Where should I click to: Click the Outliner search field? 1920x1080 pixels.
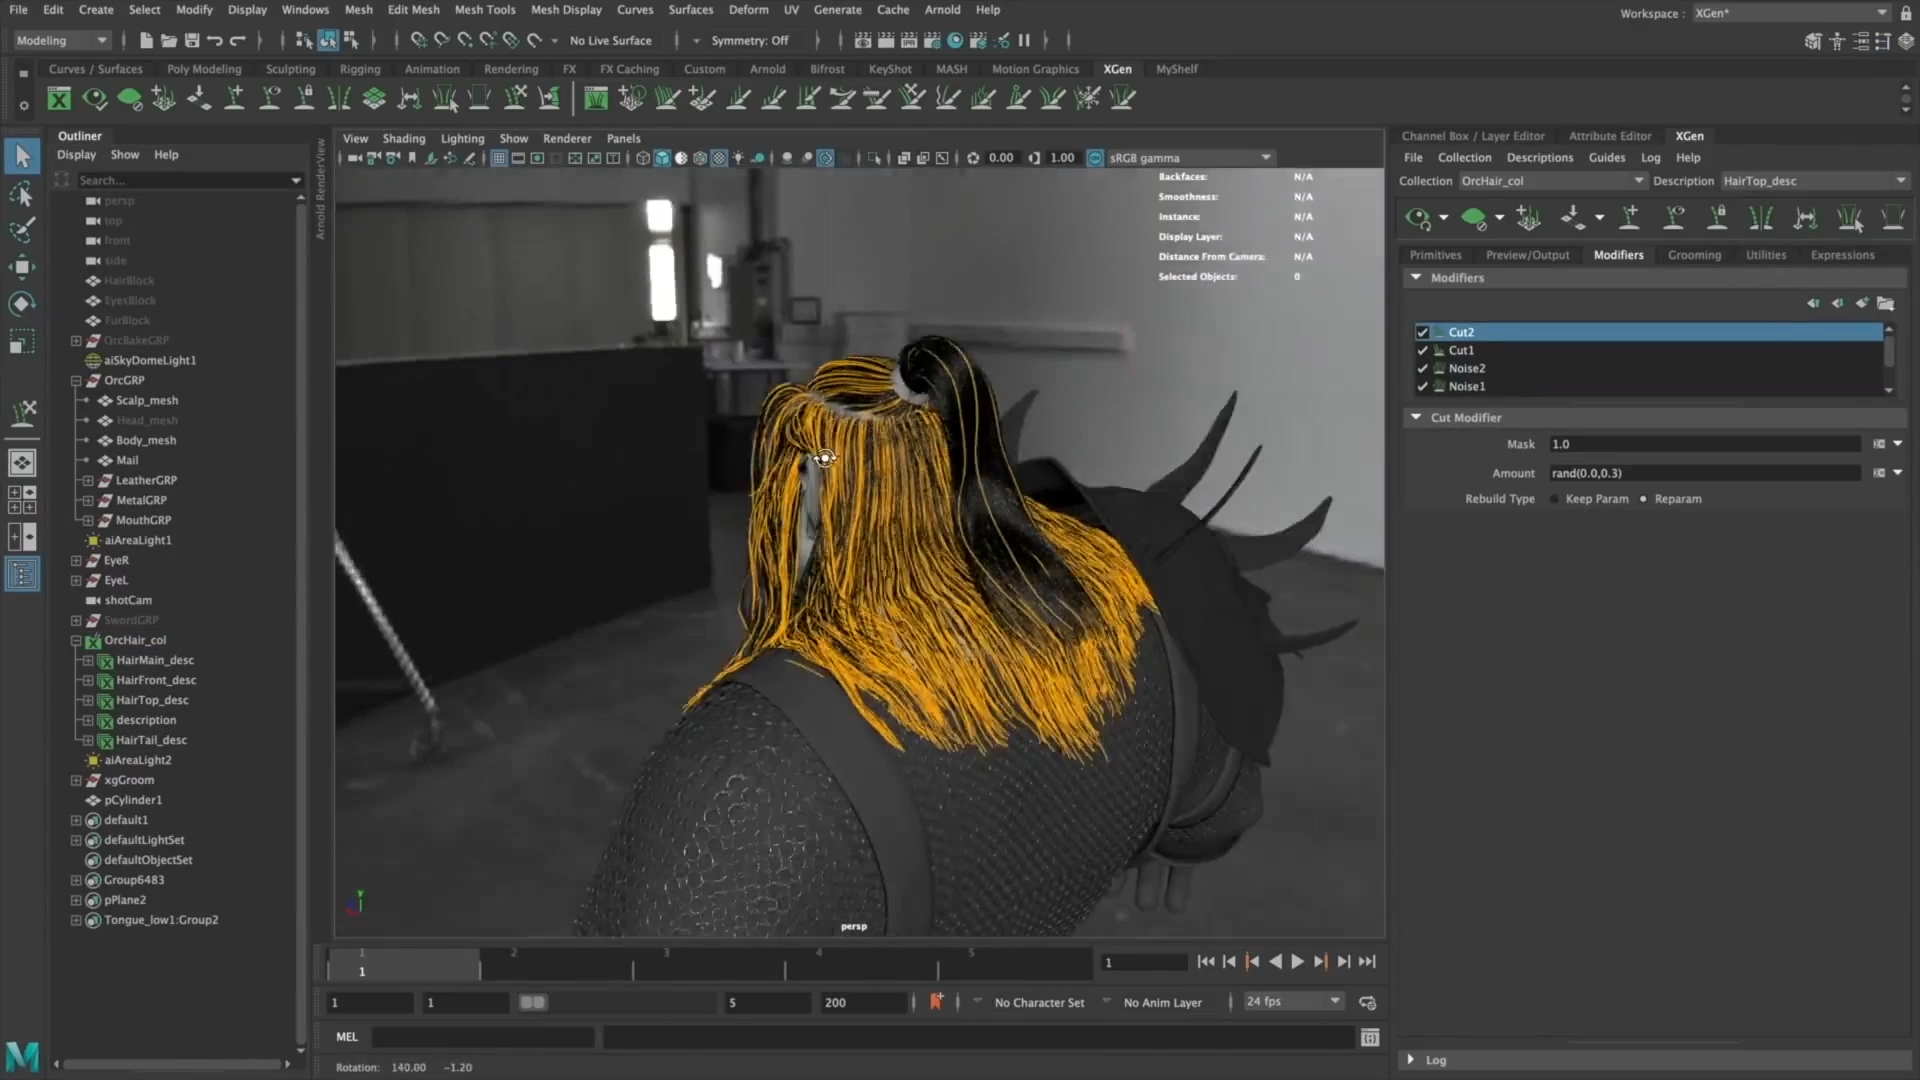pyautogui.click(x=190, y=181)
